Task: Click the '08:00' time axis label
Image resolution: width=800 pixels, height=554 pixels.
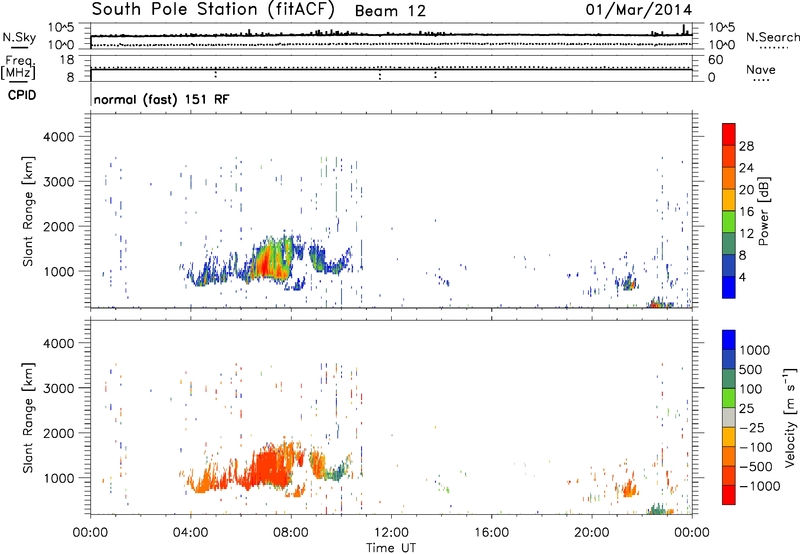Action: point(291,533)
